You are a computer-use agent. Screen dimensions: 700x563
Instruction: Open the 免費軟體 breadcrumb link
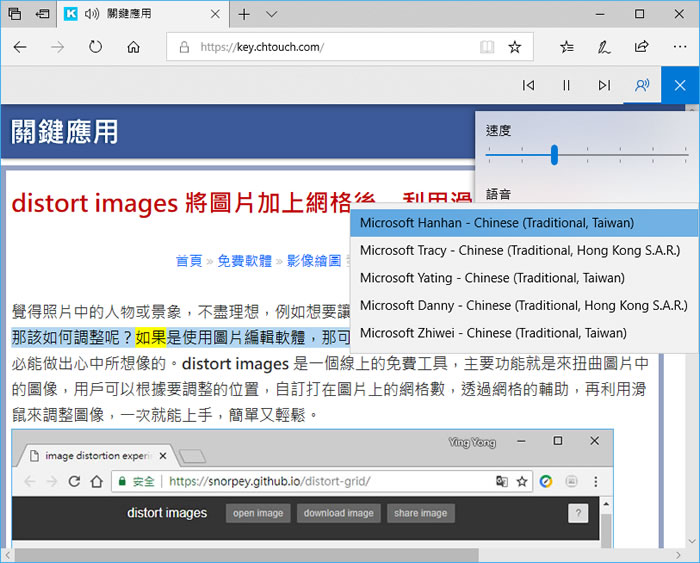[x=244, y=261]
